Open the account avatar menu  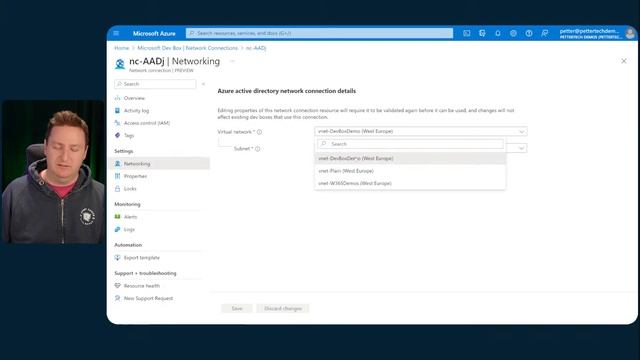pyautogui.click(x=630, y=33)
